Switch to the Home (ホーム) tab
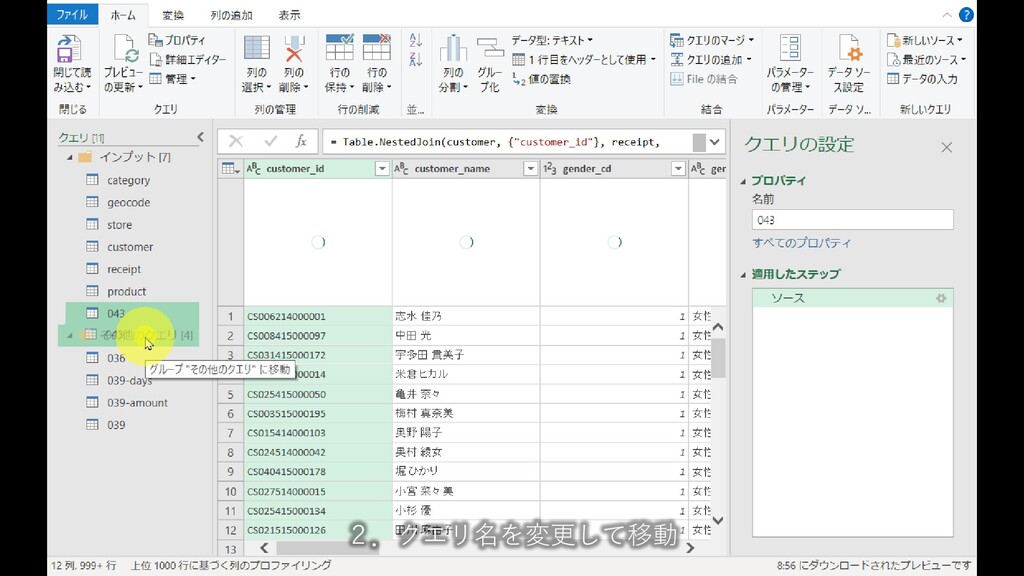The width and height of the screenshot is (1024, 576). (x=123, y=14)
